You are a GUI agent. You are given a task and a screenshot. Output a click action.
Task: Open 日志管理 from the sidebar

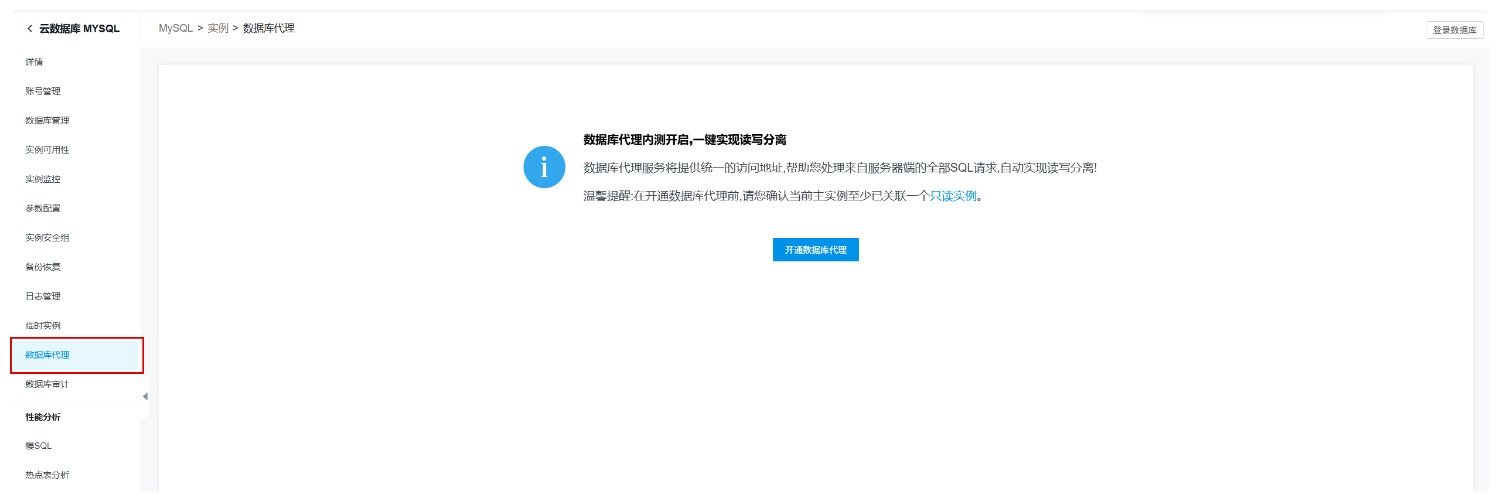(43, 296)
